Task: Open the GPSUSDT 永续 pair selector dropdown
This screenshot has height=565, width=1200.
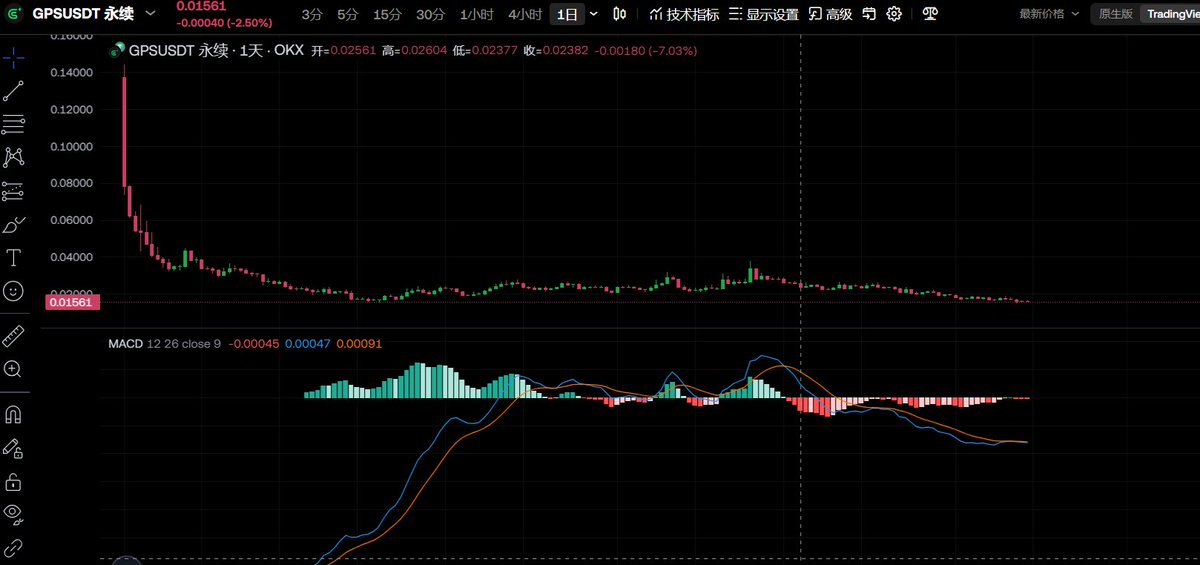Action: pos(150,14)
